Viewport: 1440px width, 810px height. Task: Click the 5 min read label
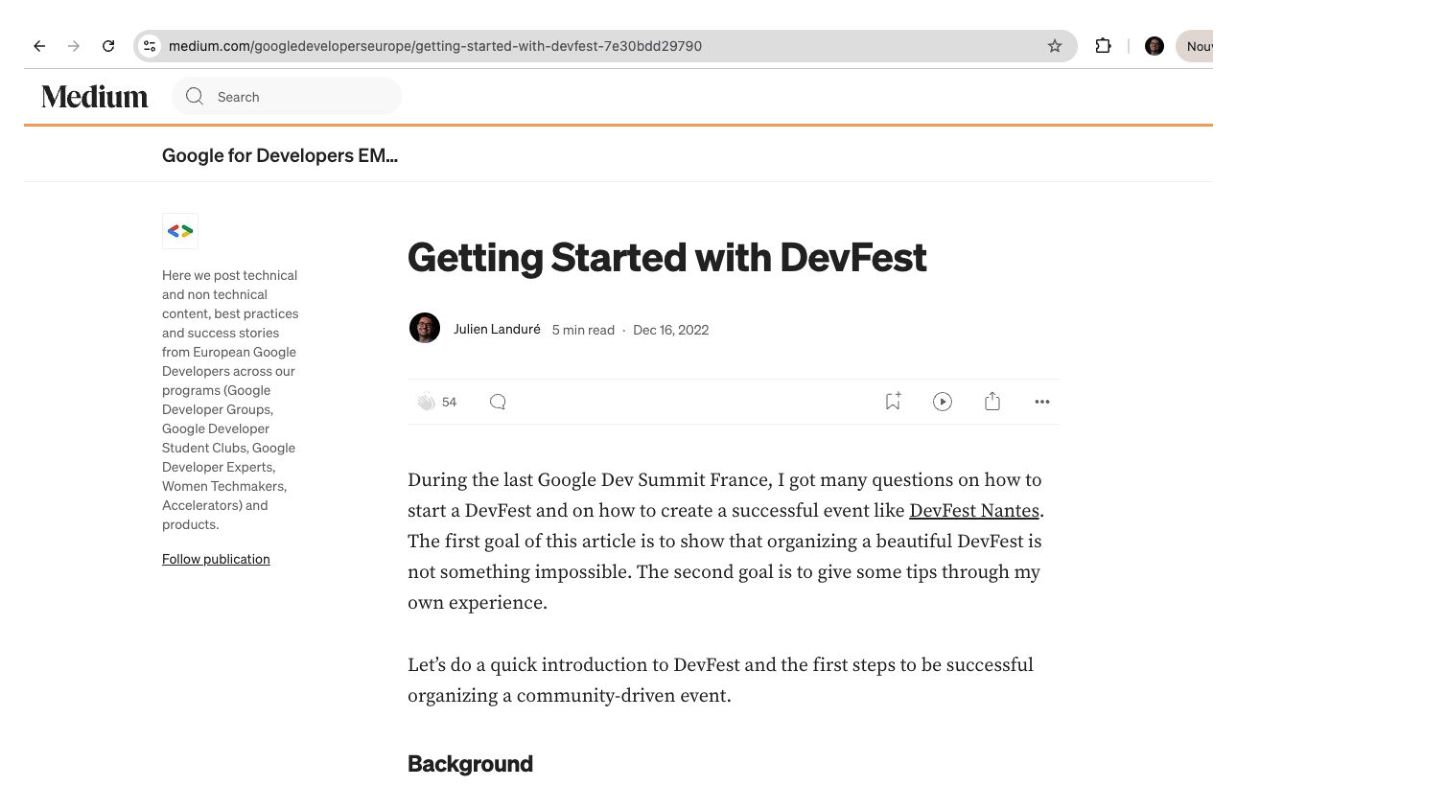coord(583,330)
